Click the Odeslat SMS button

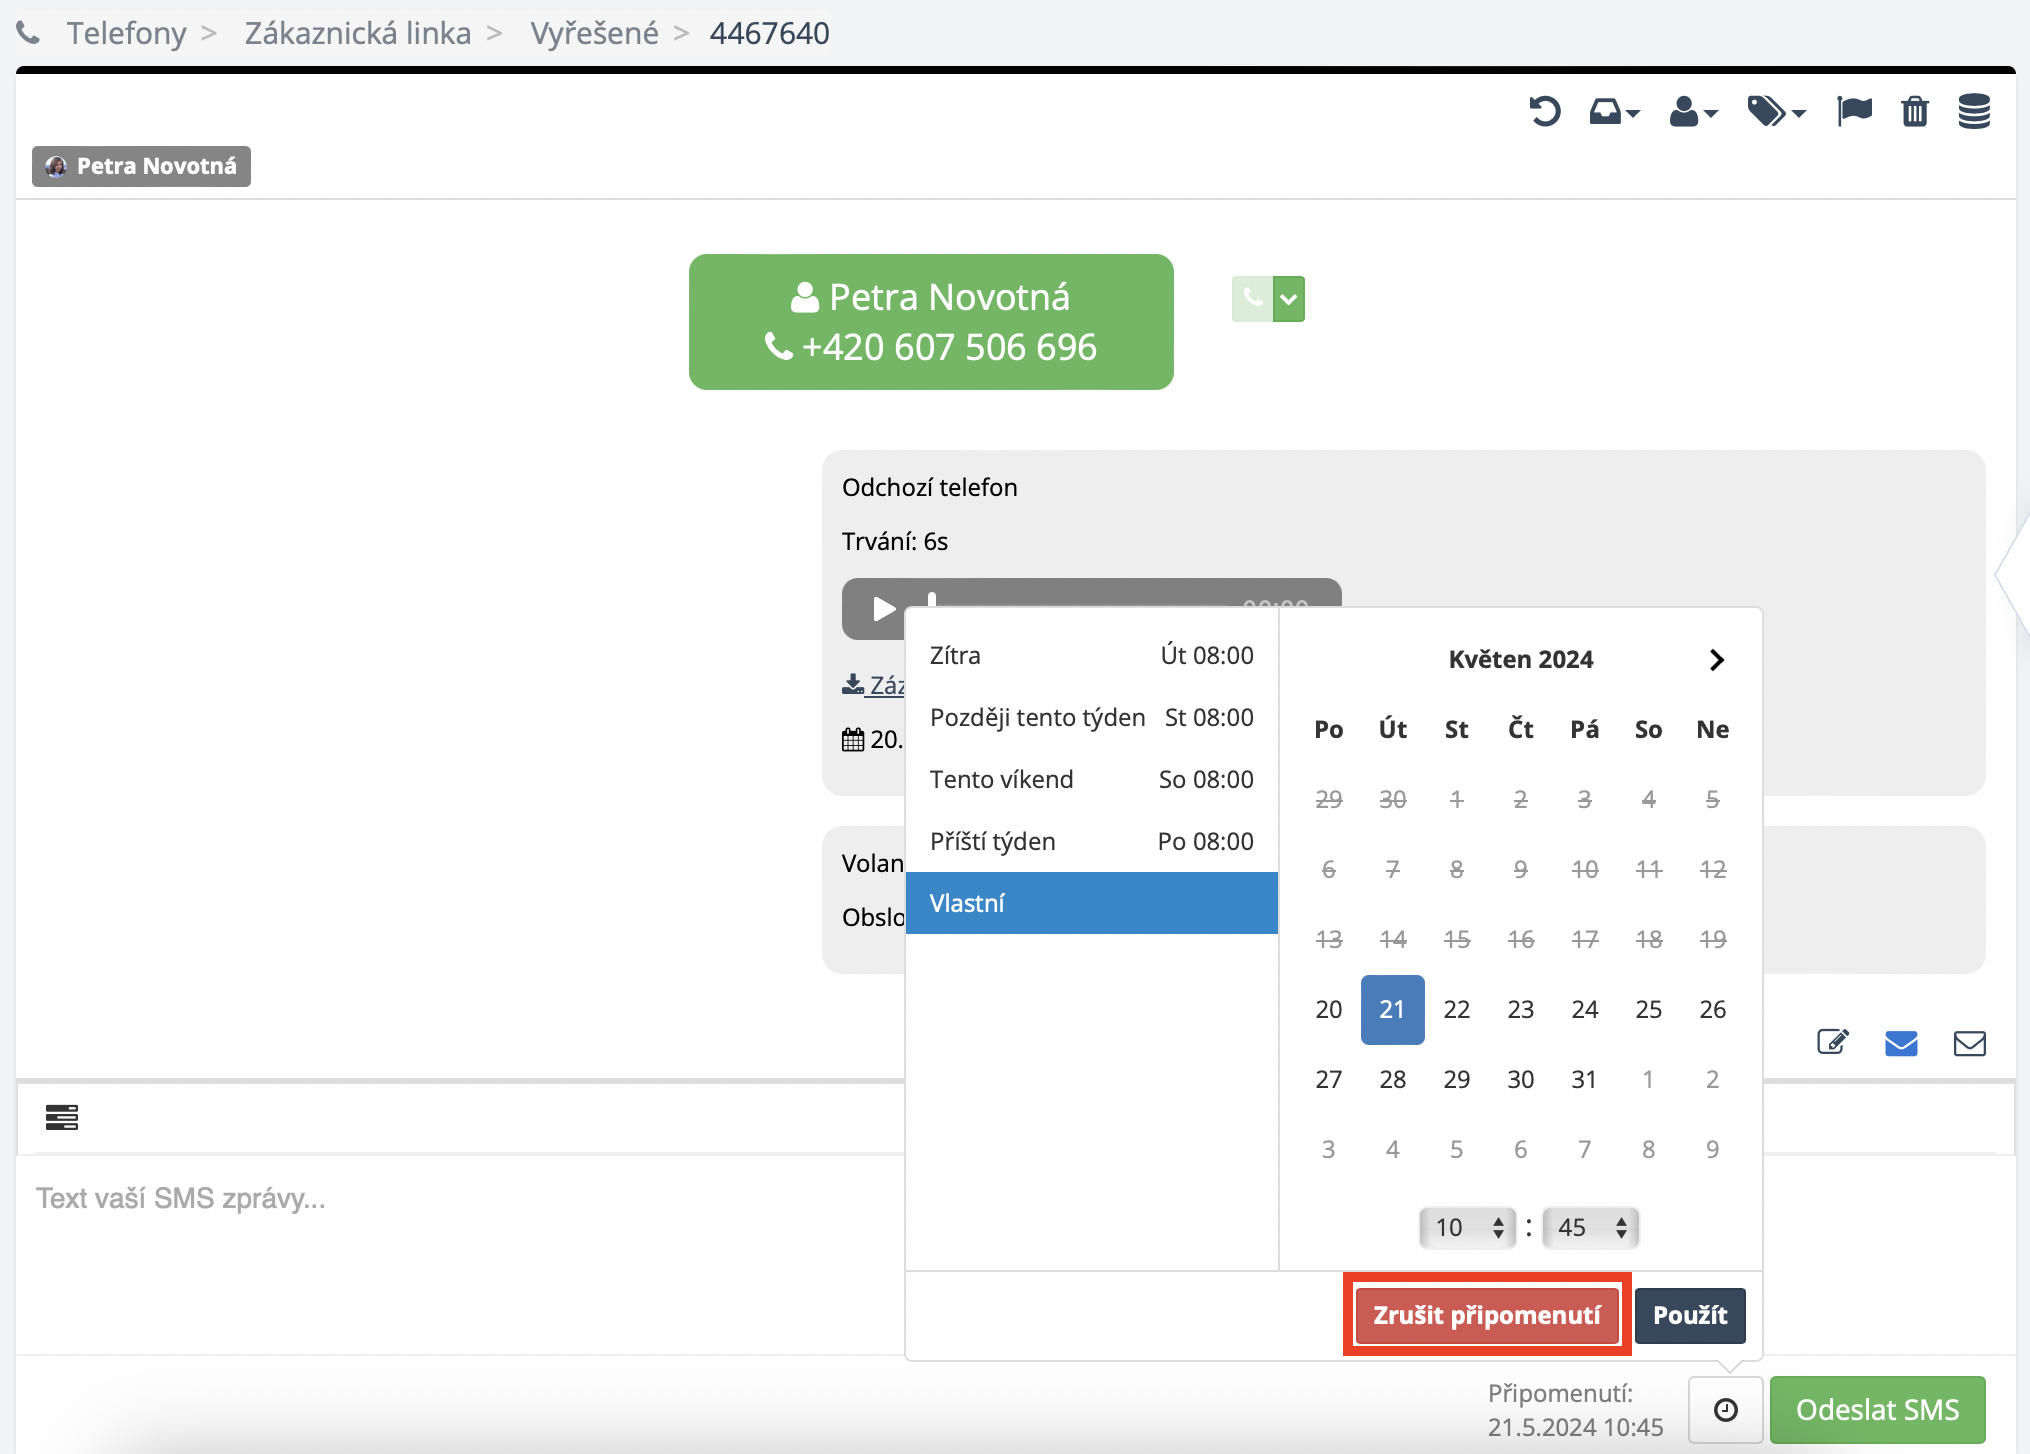pyautogui.click(x=1877, y=1409)
